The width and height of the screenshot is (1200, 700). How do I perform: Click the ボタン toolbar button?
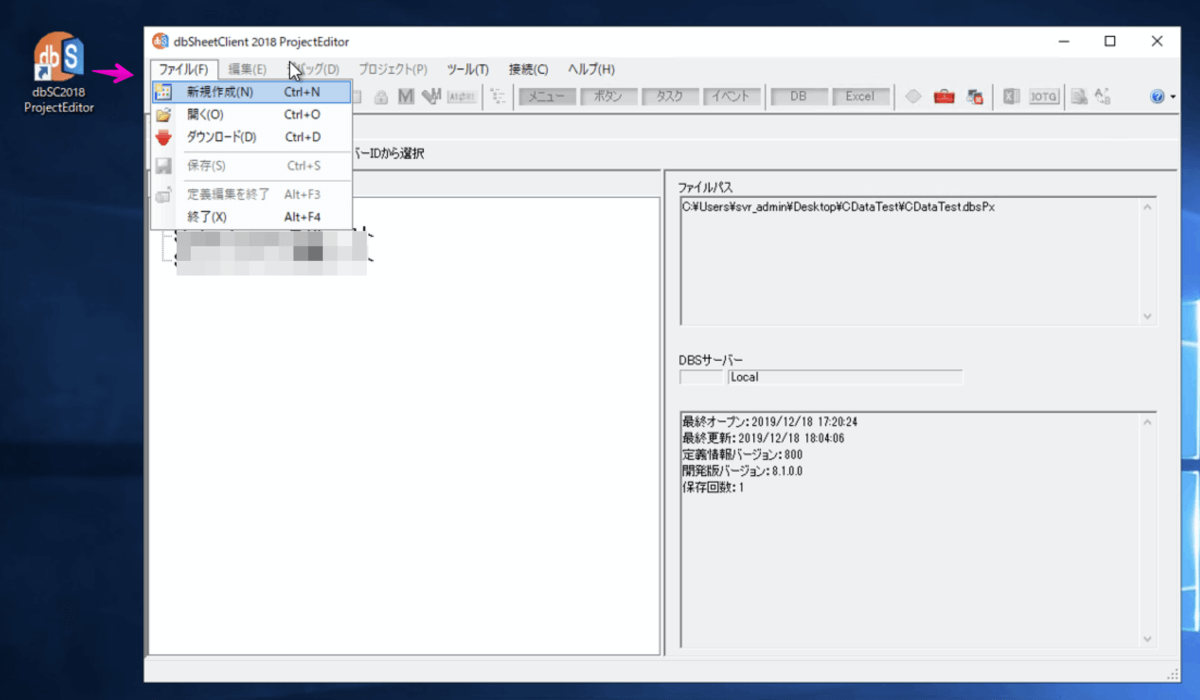(608, 97)
